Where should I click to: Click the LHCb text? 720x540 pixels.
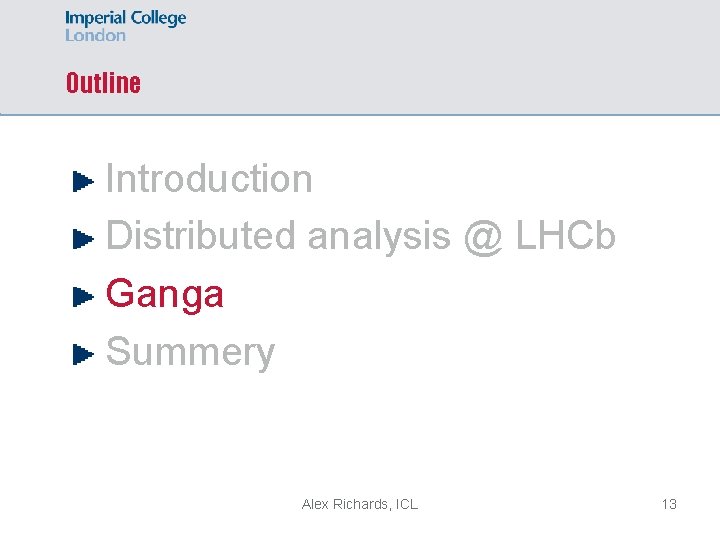point(565,235)
